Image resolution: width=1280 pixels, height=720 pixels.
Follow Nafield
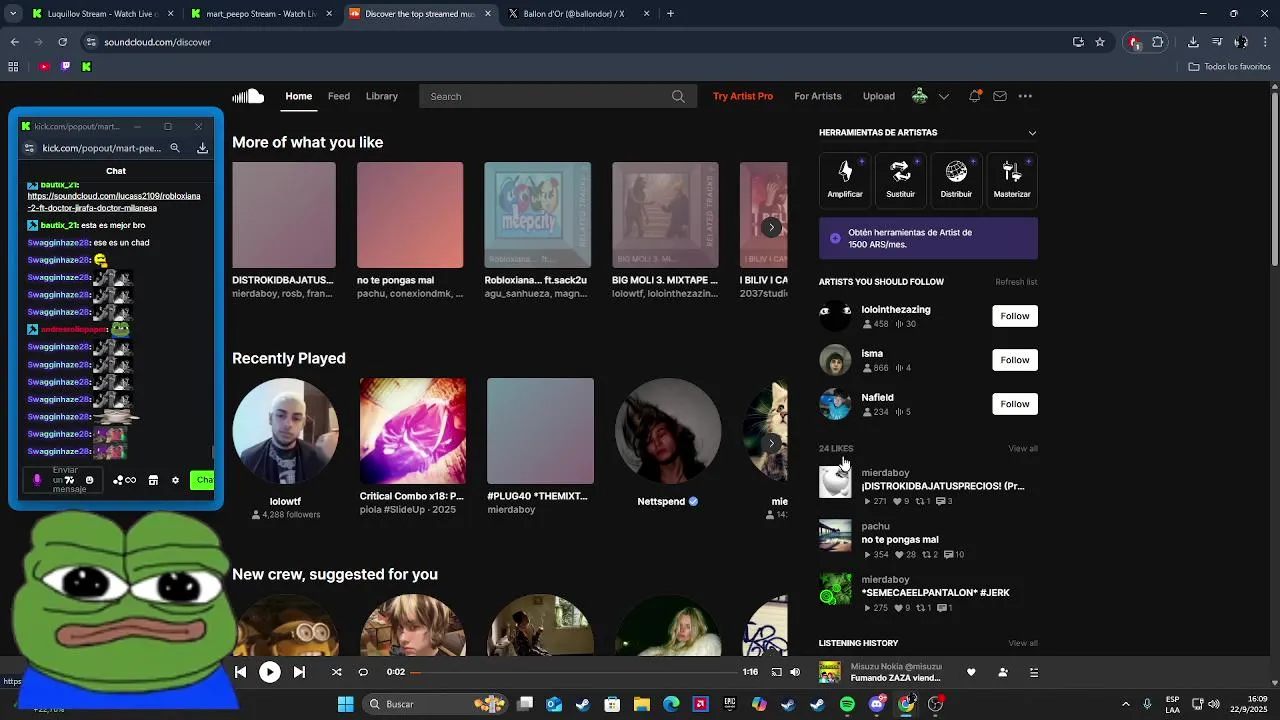click(1015, 404)
